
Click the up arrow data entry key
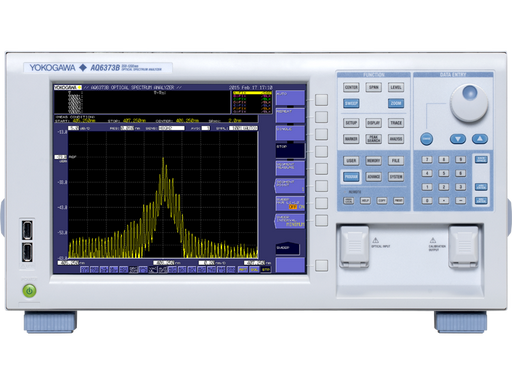coord(480,139)
